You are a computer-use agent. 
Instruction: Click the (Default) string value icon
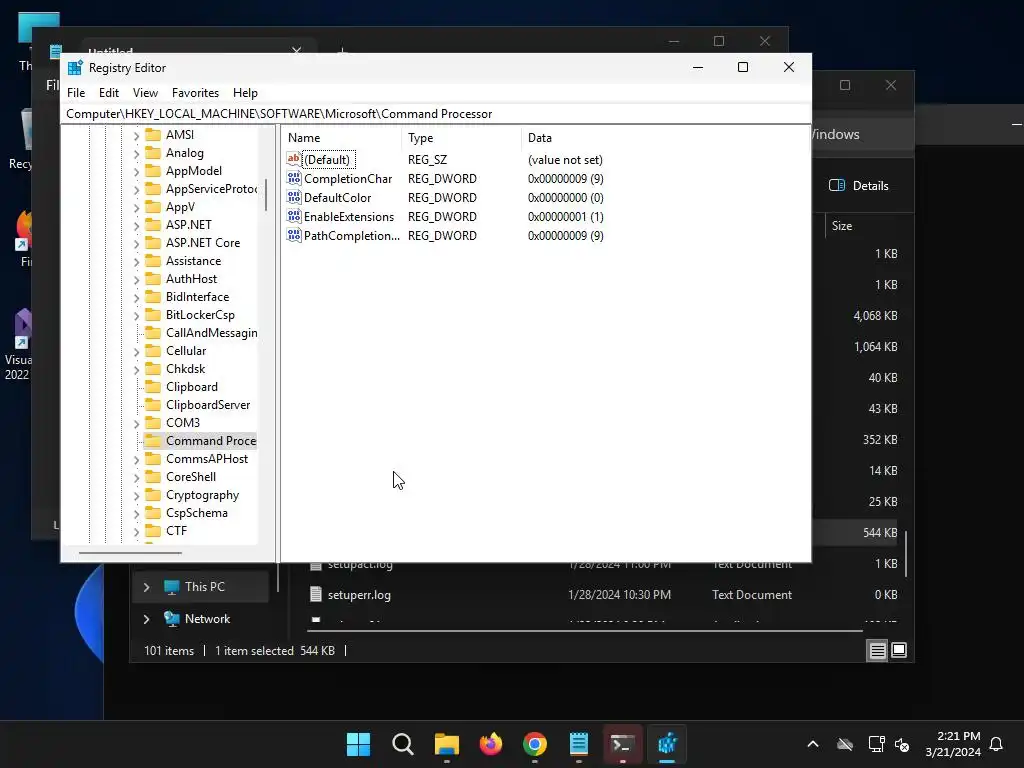294,159
